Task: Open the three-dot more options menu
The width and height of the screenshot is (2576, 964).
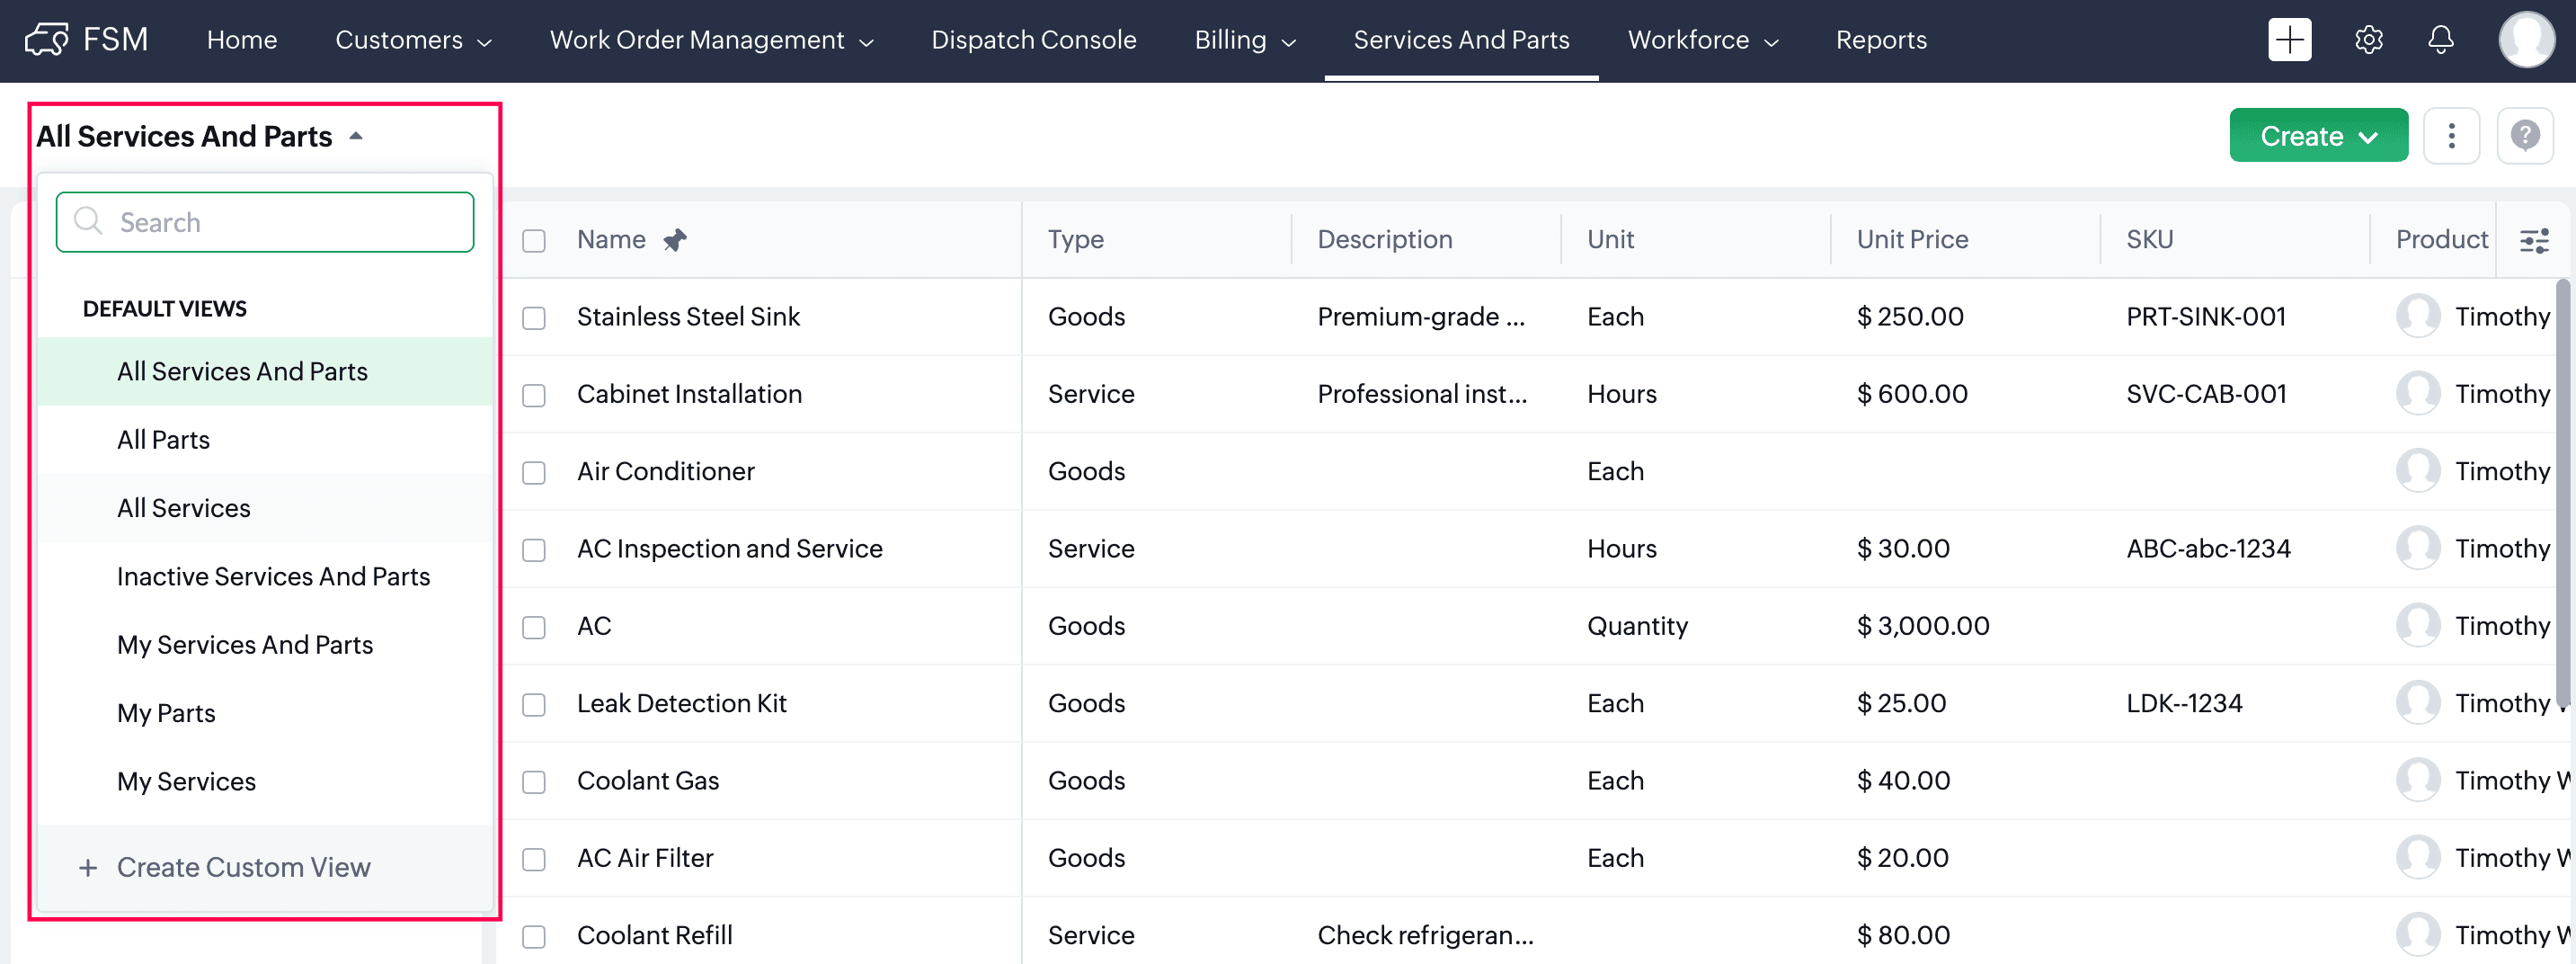Action: click(2451, 136)
